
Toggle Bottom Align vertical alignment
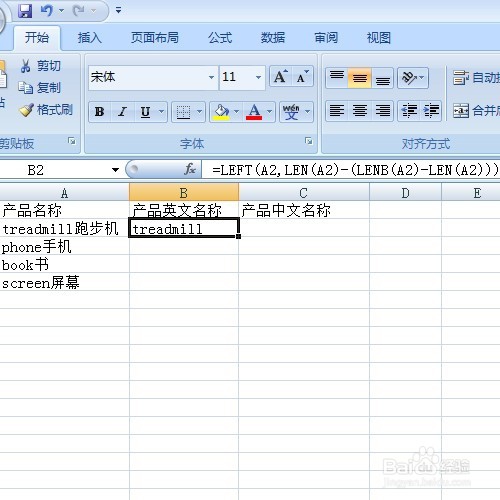[382, 78]
